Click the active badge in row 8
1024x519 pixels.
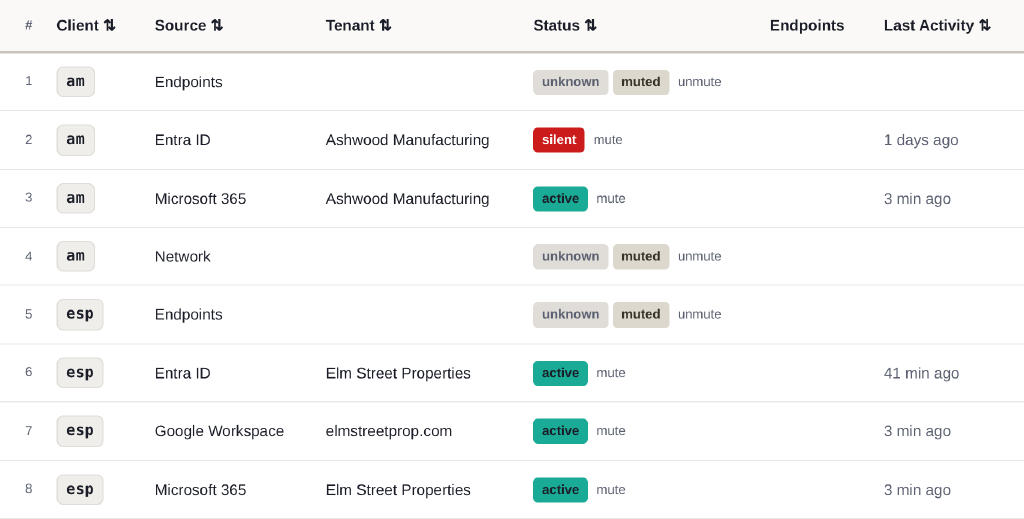click(x=560, y=490)
